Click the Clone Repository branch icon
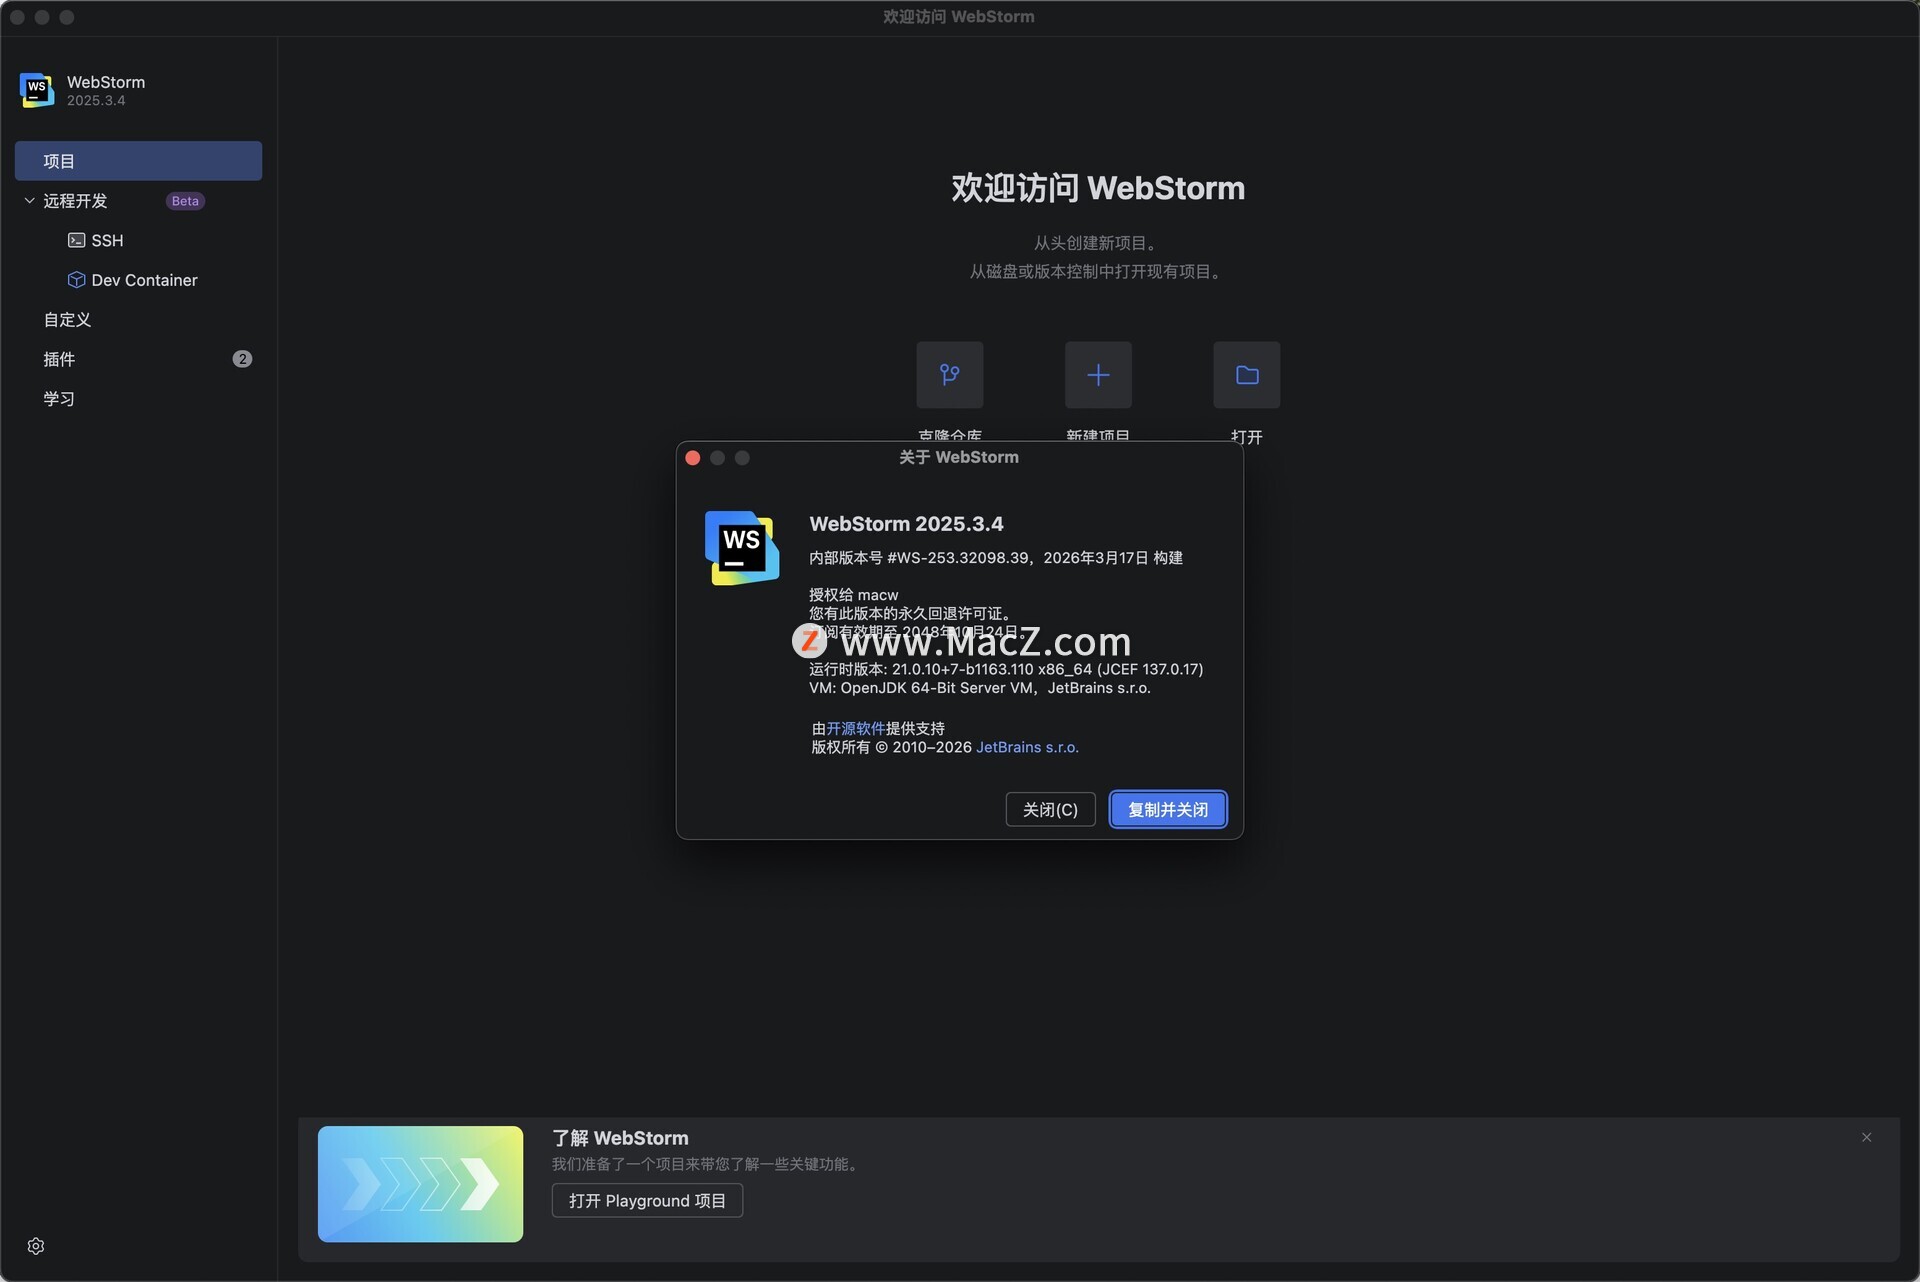 point(949,375)
